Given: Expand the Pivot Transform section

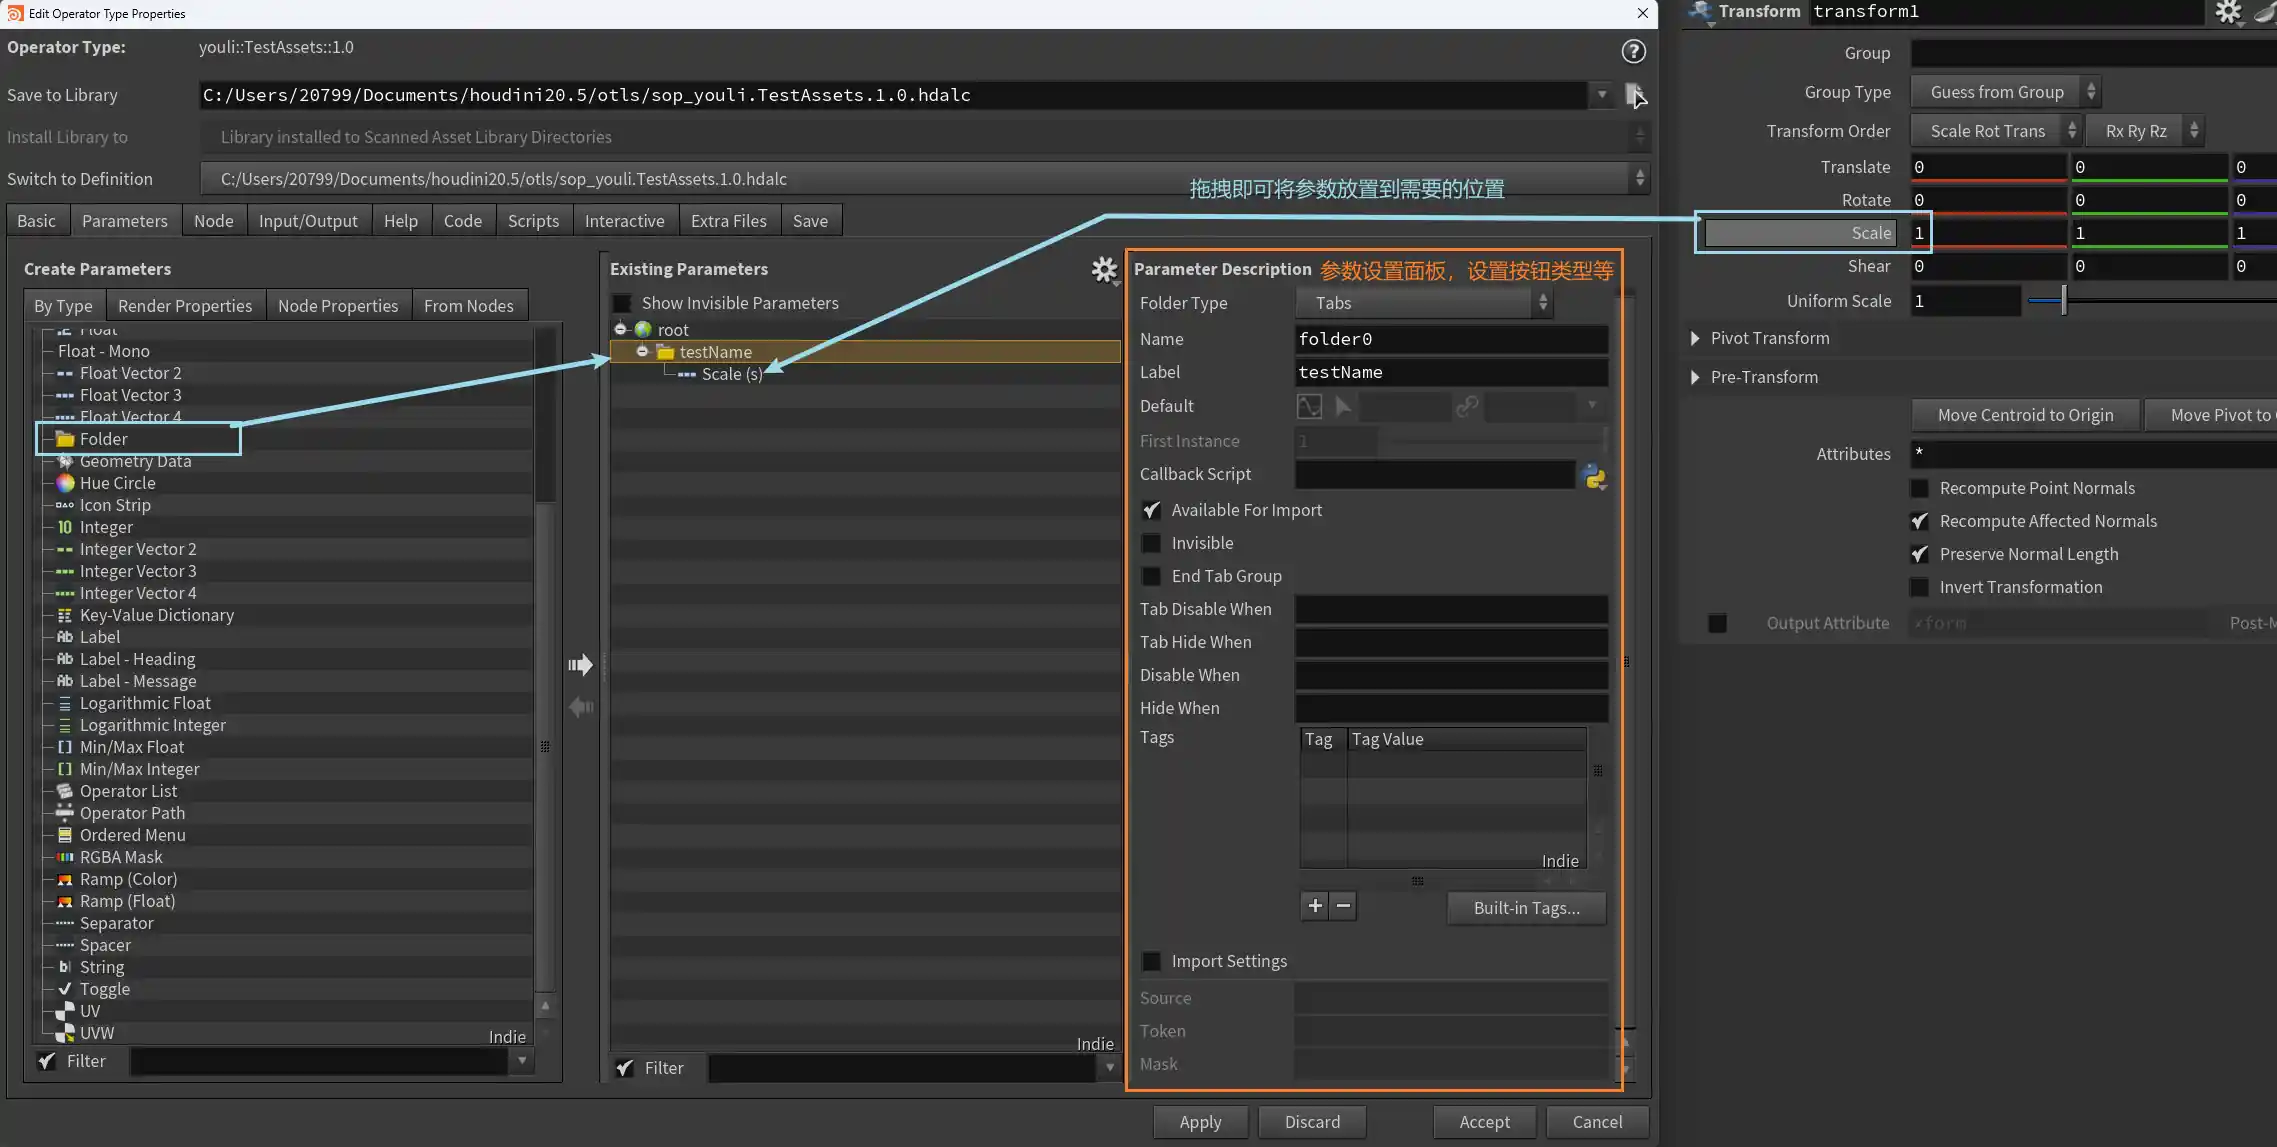Looking at the screenshot, I should click(1695, 338).
